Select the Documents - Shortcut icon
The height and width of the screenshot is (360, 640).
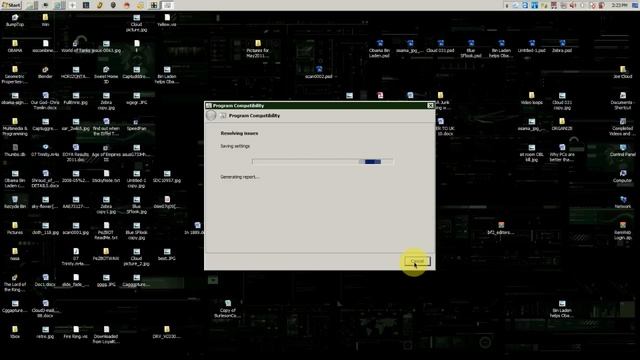[x=622, y=101]
